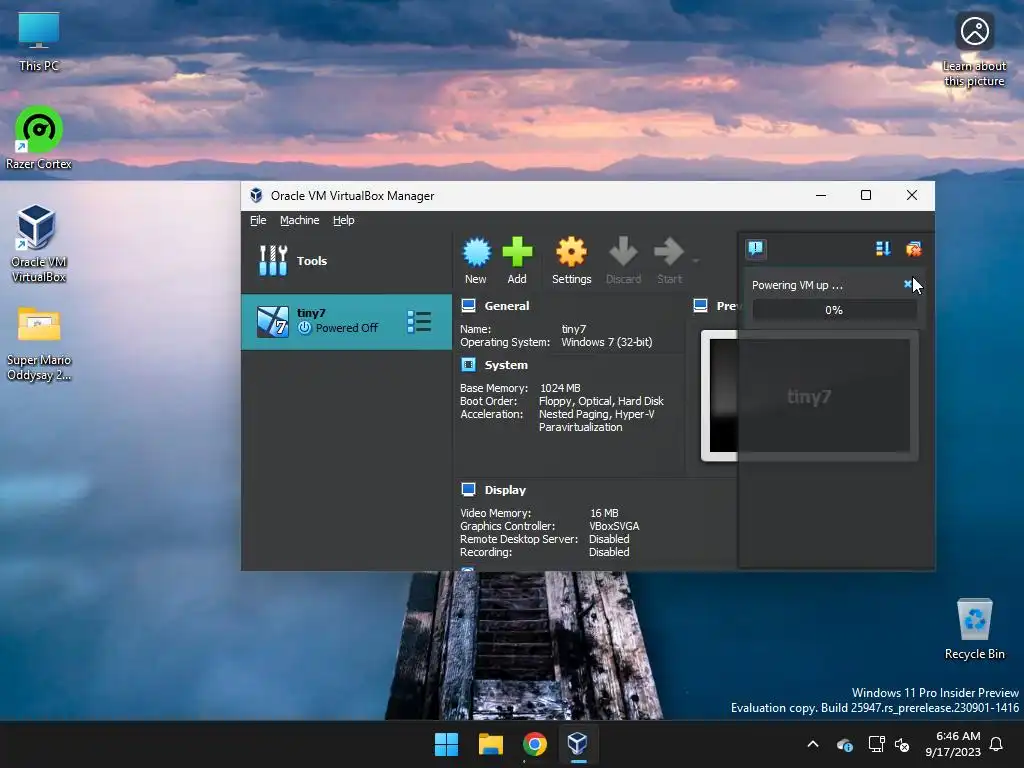
Task: Cancel the Powering VM up progress
Action: click(908, 284)
